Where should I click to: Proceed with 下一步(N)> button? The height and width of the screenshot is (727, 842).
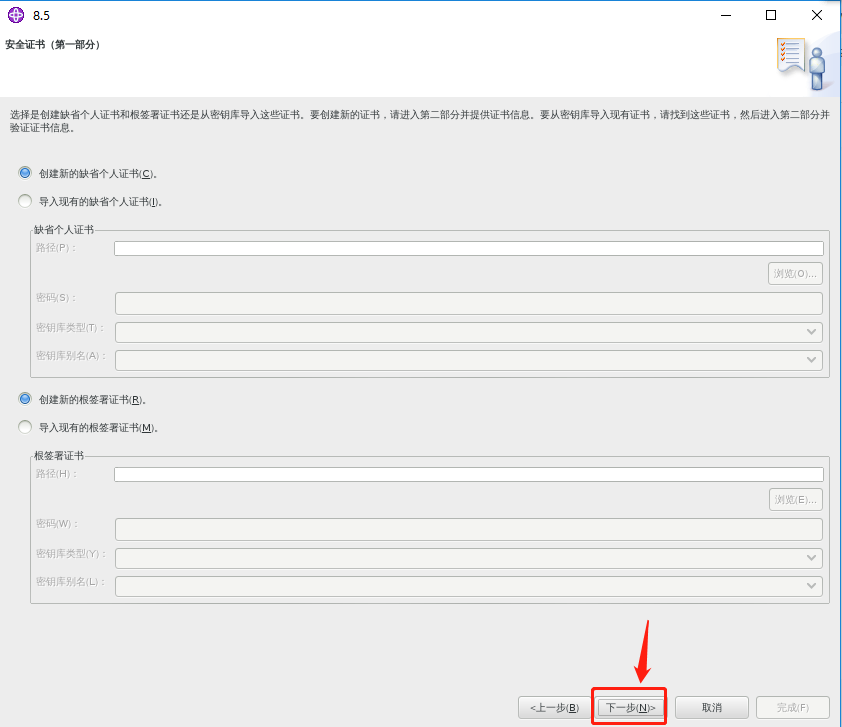(630, 708)
